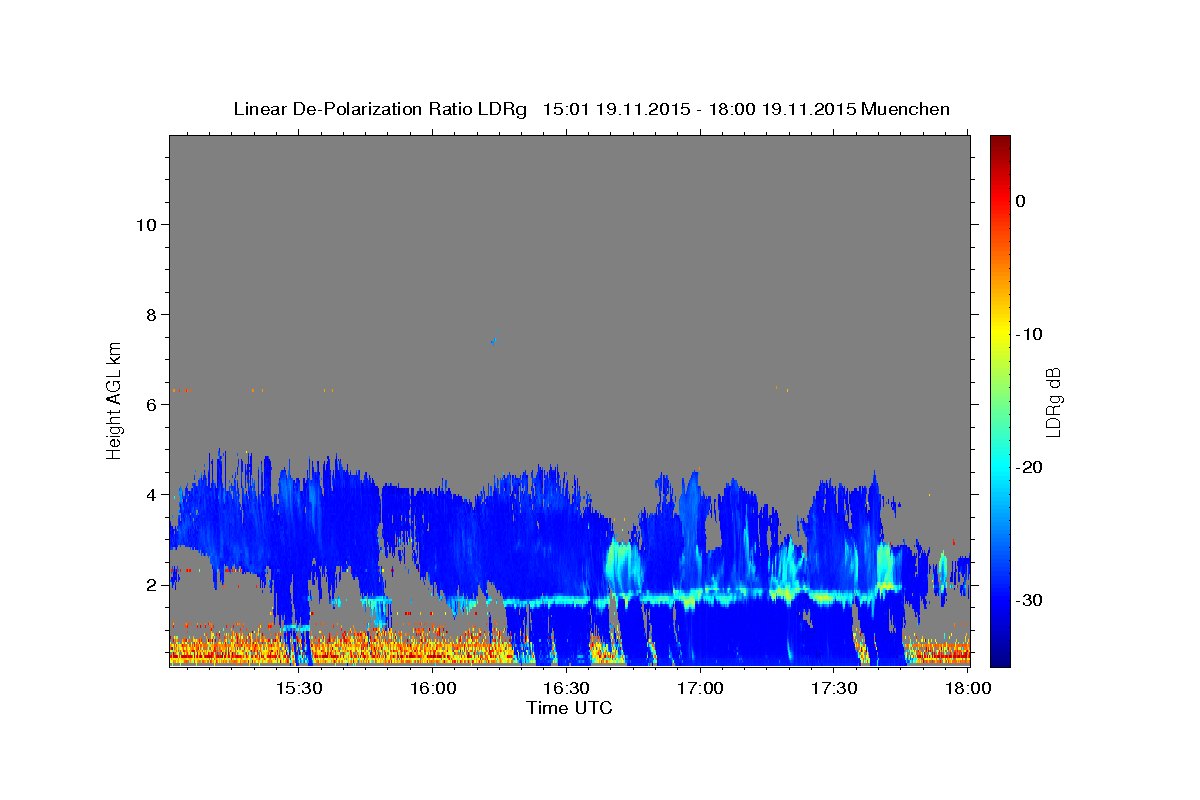Click the plot title mentioning Muenchen
This screenshot has height=800, width=1200.
click(x=591, y=109)
